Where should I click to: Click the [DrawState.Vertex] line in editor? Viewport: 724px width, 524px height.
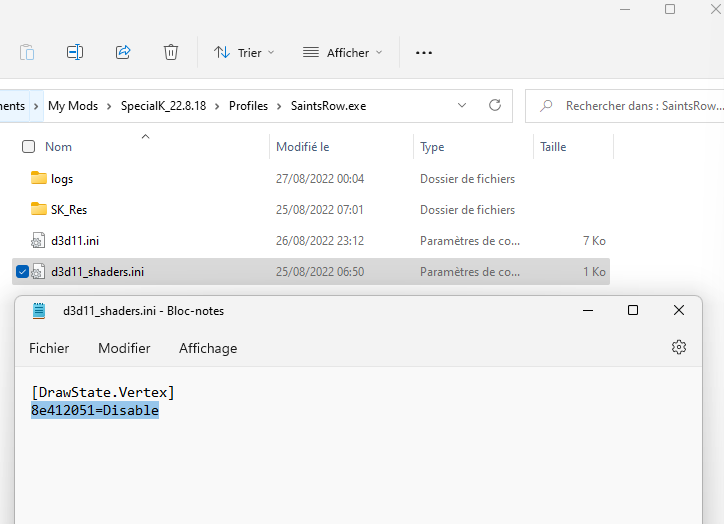pyautogui.click(x=103, y=392)
